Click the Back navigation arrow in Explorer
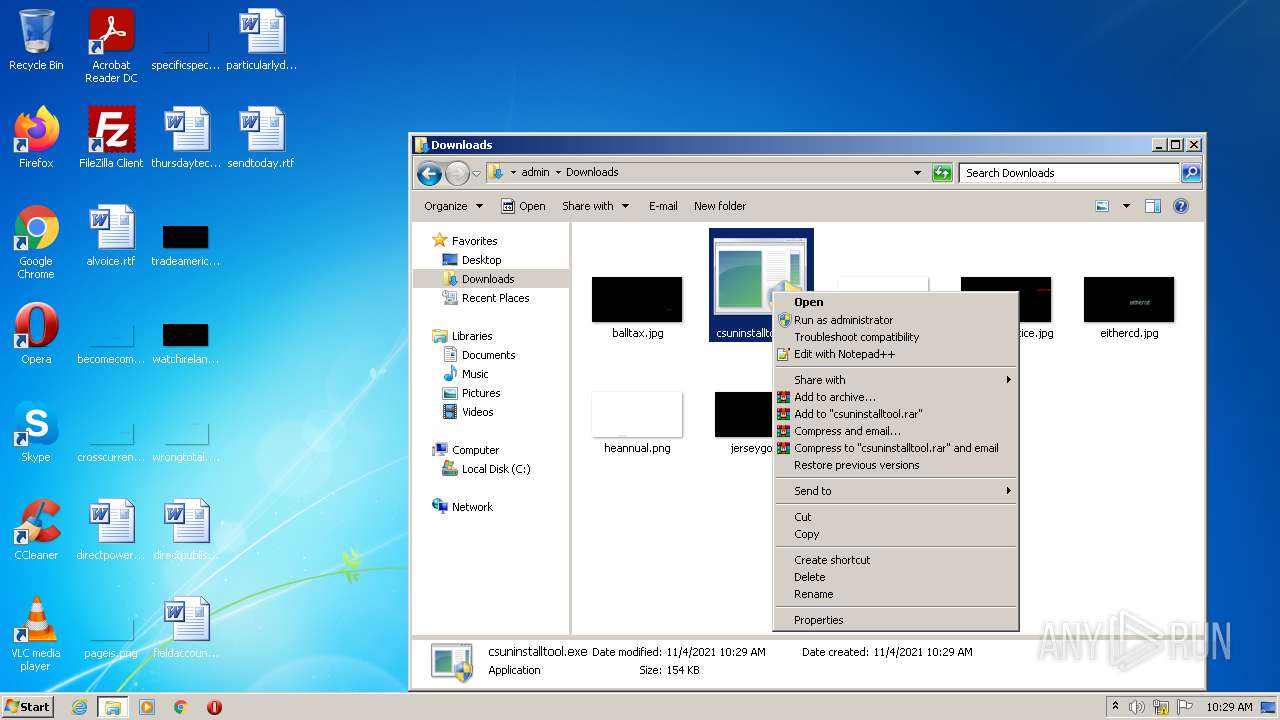This screenshot has width=1280, height=720. pyautogui.click(x=430, y=173)
